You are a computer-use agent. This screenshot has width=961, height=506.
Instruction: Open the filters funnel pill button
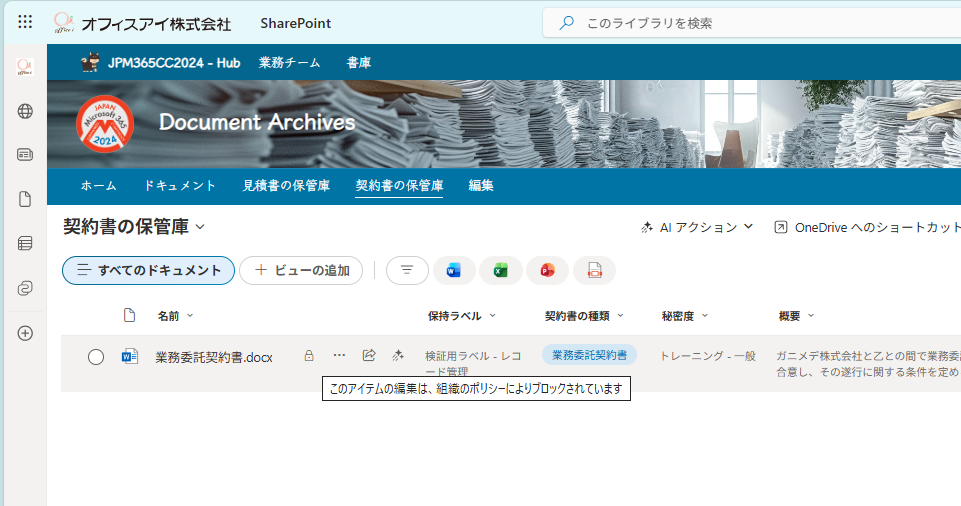click(407, 270)
